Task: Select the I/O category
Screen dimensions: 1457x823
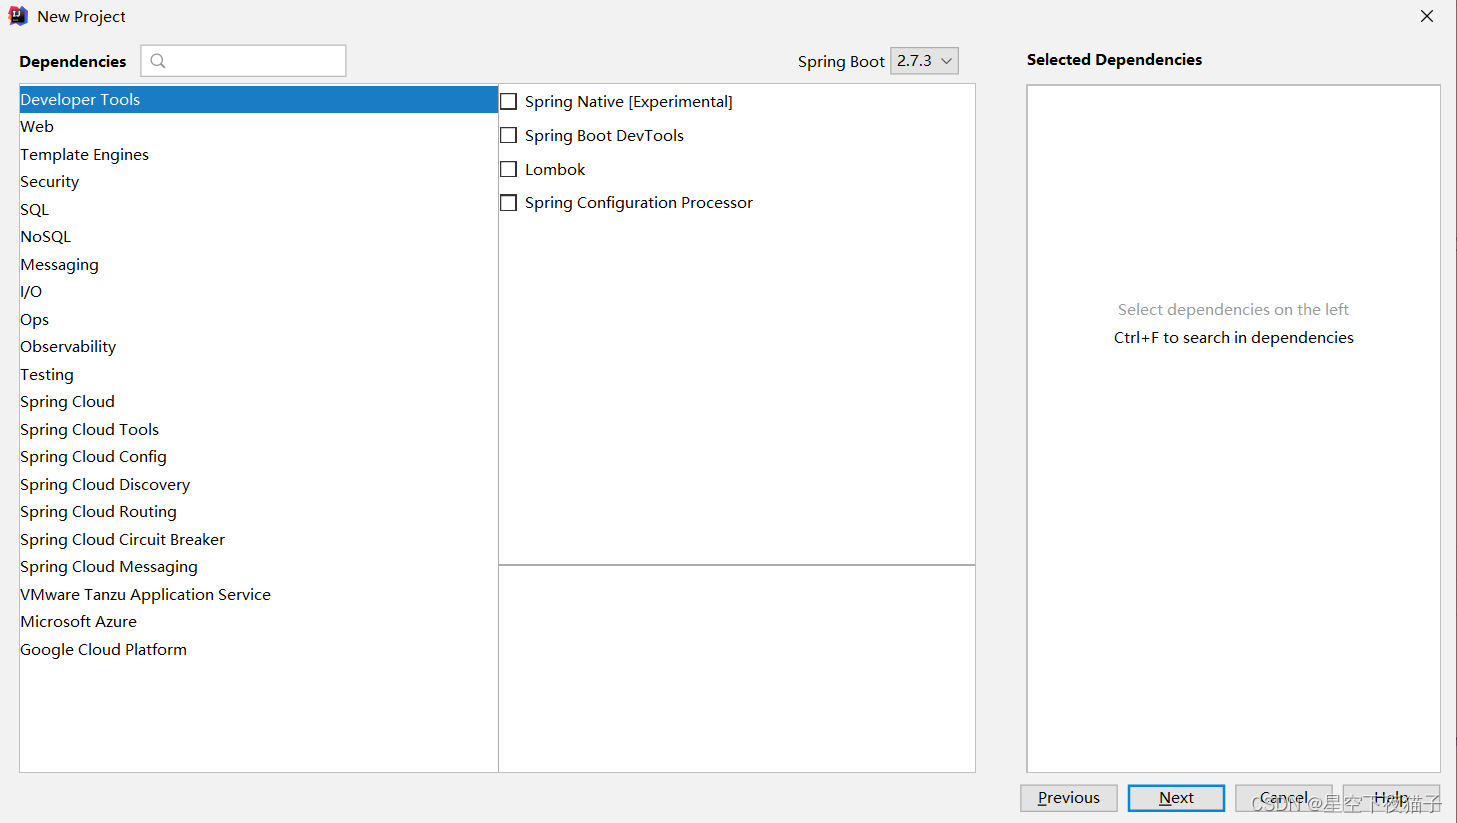Action: pos(258,292)
